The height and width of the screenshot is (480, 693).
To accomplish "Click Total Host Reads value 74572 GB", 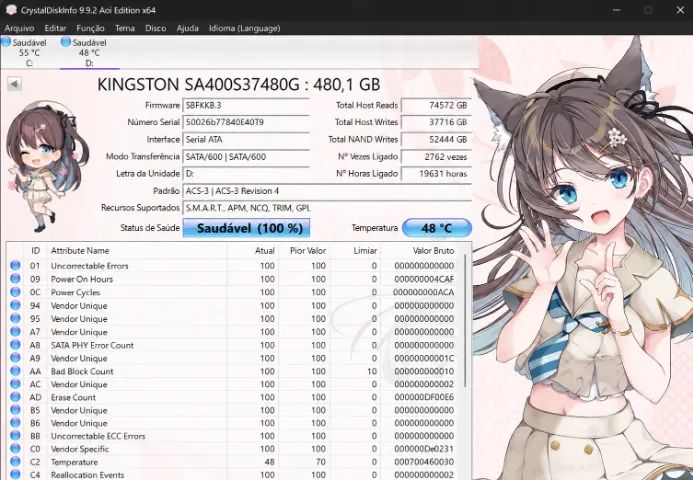I will point(436,105).
